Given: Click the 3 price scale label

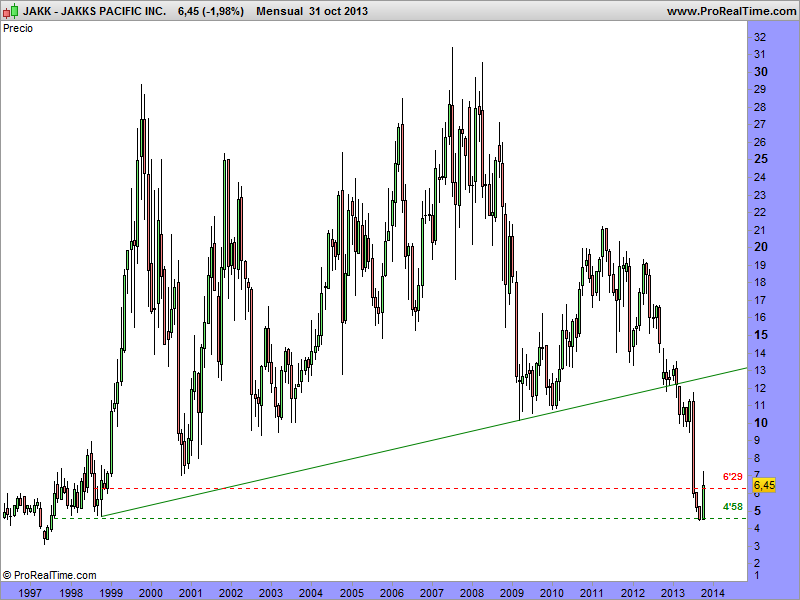Looking at the screenshot, I should 757,546.
